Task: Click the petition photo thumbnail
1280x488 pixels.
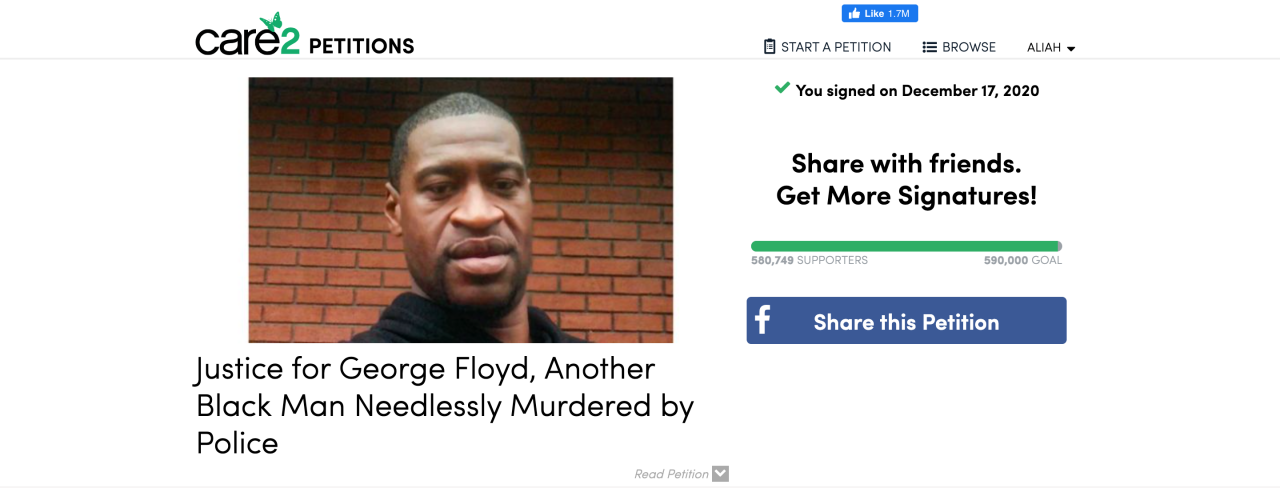Action: pos(461,210)
